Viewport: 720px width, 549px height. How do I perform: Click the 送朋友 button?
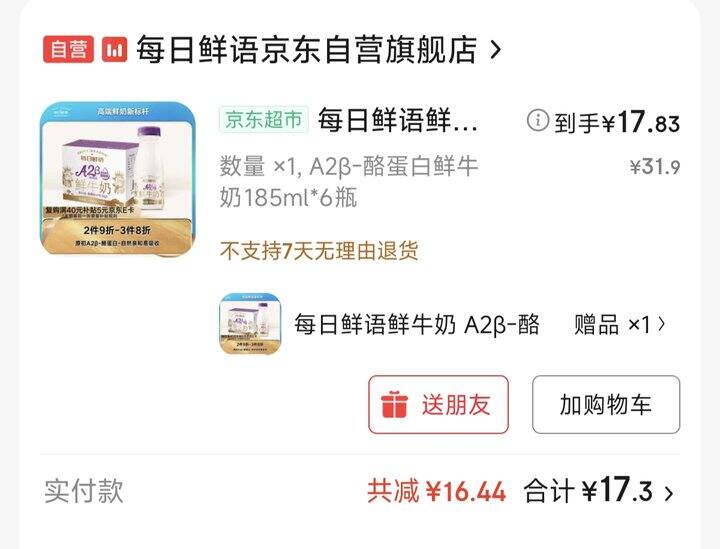(x=439, y=404)
